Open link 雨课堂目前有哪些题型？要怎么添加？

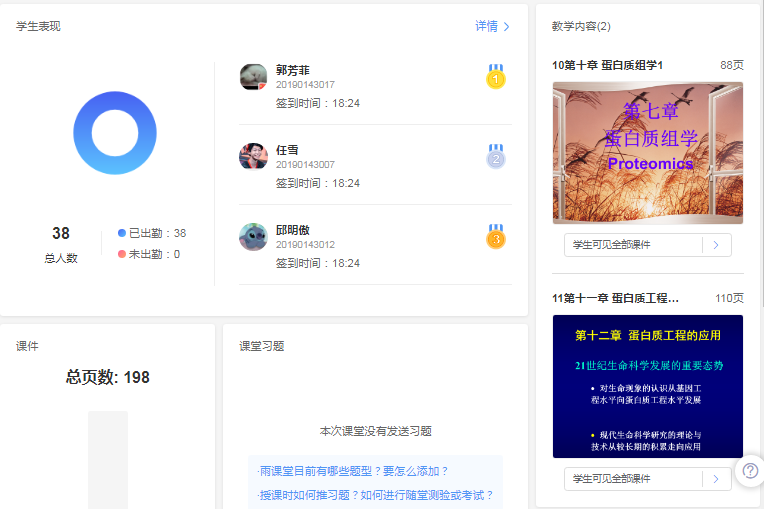click(x=354, y=471)
